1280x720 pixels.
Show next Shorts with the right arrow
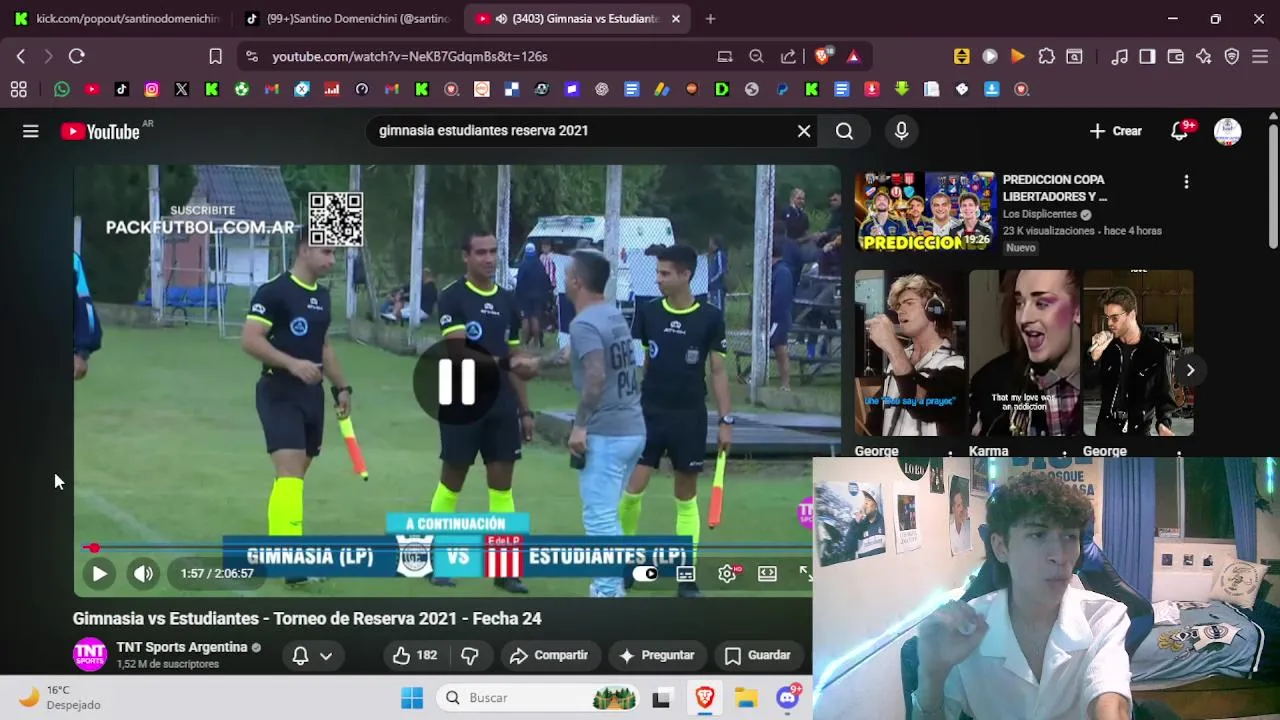[x=1190, y=370]
